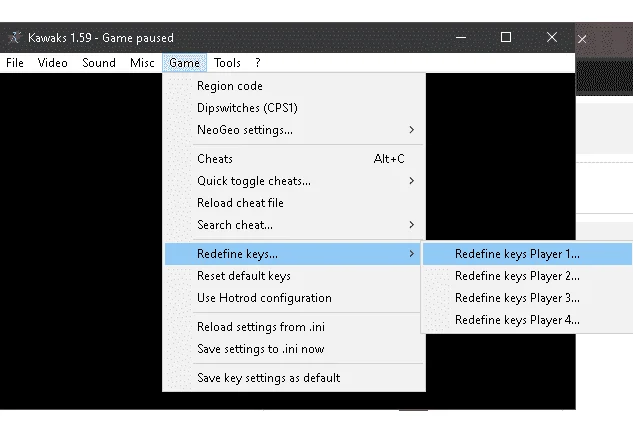
Task: Open the Sound menu
Action: pos(99,63)
